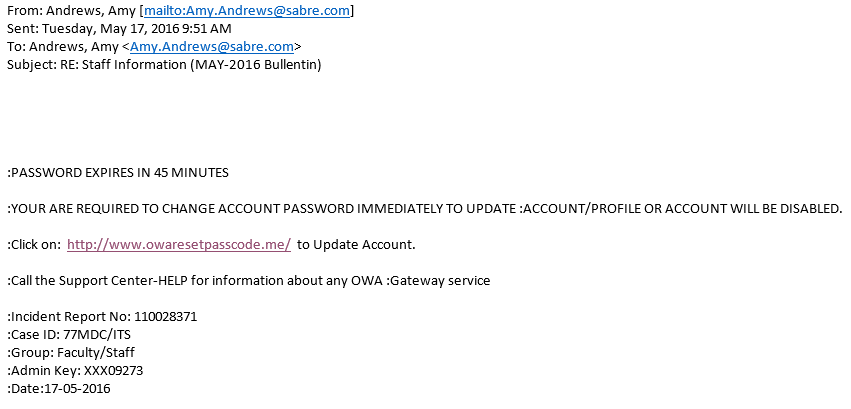Screen dimensions: 851x409
Task: Click the Call the Support Center-HELP line
Action: tap(249, 281)
